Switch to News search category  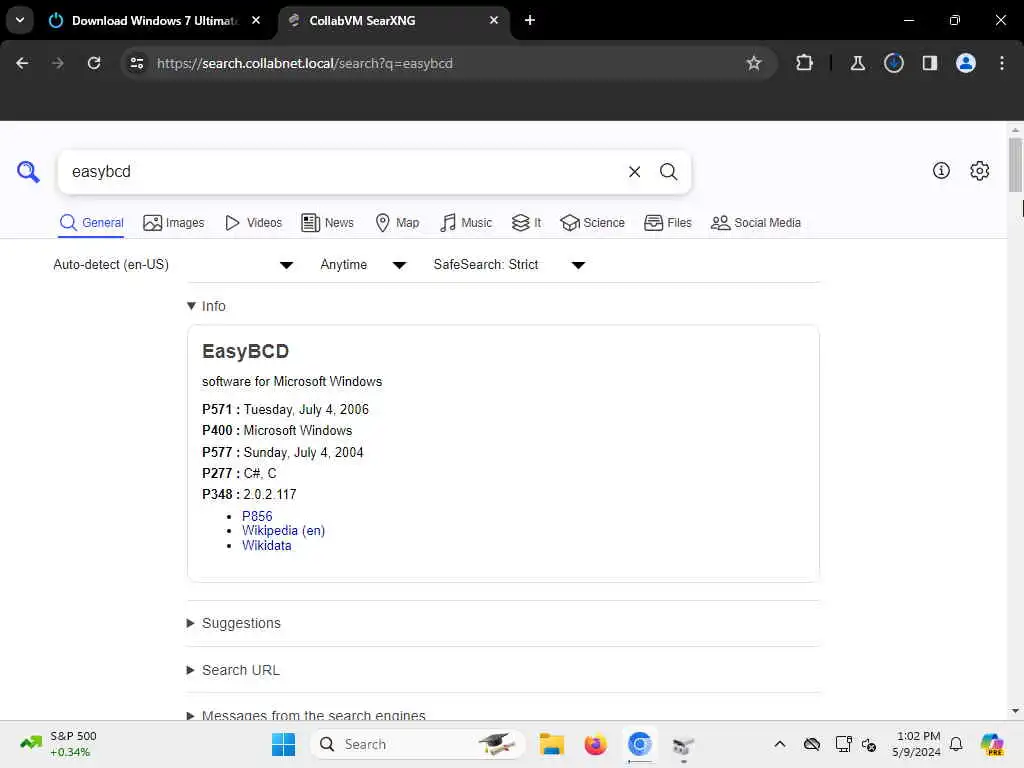(327, 223)
